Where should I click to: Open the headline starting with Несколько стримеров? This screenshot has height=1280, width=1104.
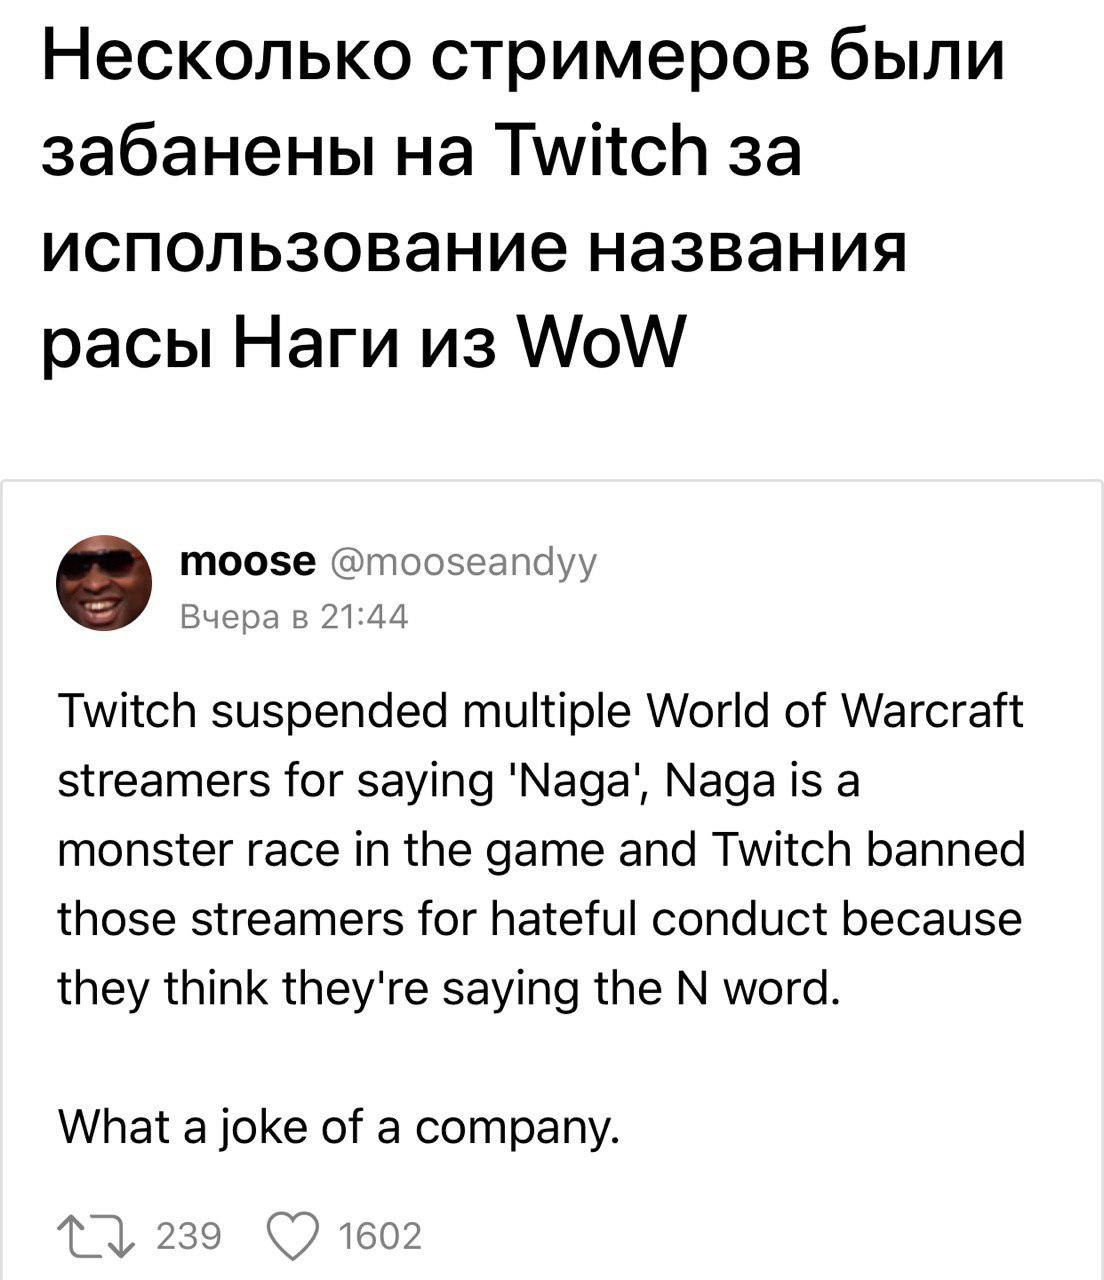point(522,201)
